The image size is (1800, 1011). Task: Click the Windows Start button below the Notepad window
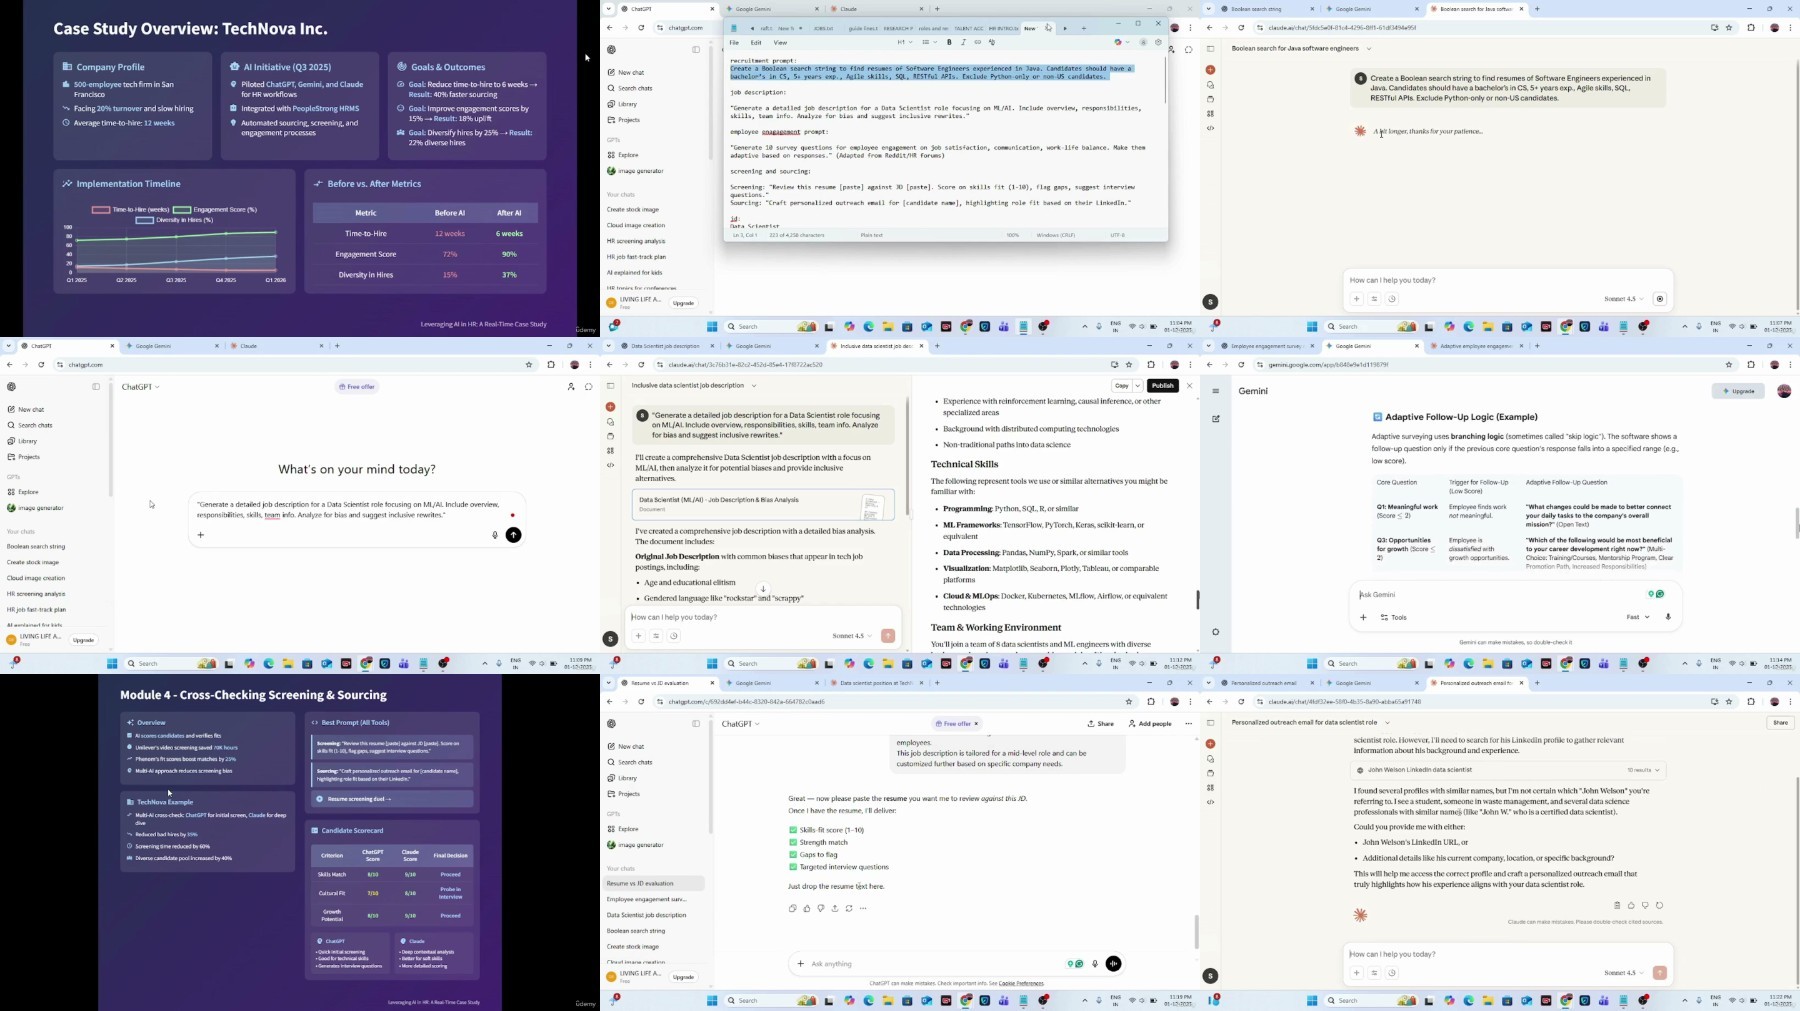(713, 327)
